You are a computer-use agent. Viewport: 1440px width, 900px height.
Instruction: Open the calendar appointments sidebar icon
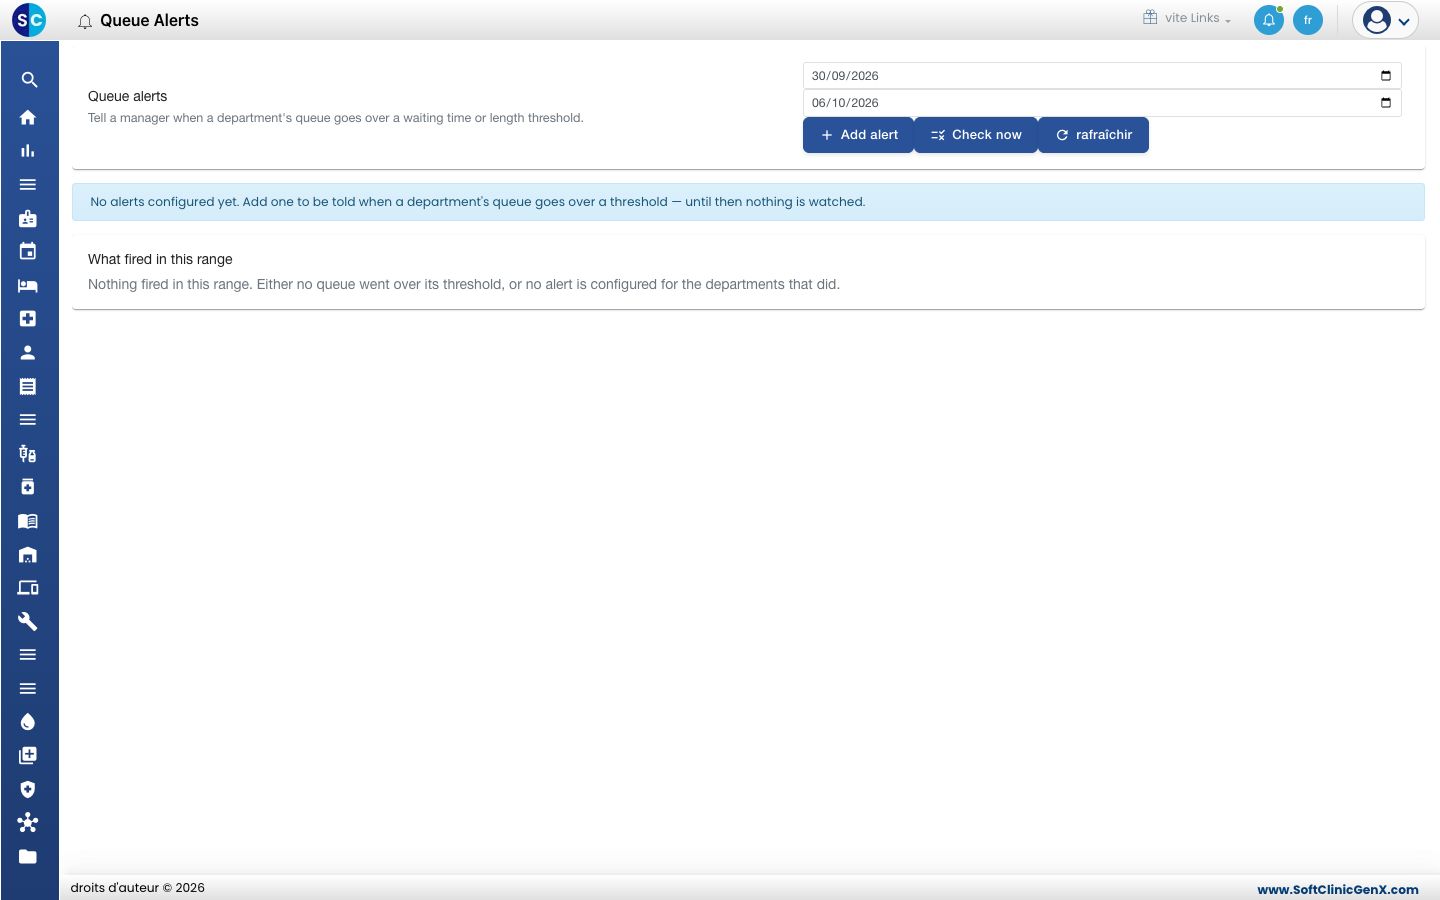click(x=28, y=251)
